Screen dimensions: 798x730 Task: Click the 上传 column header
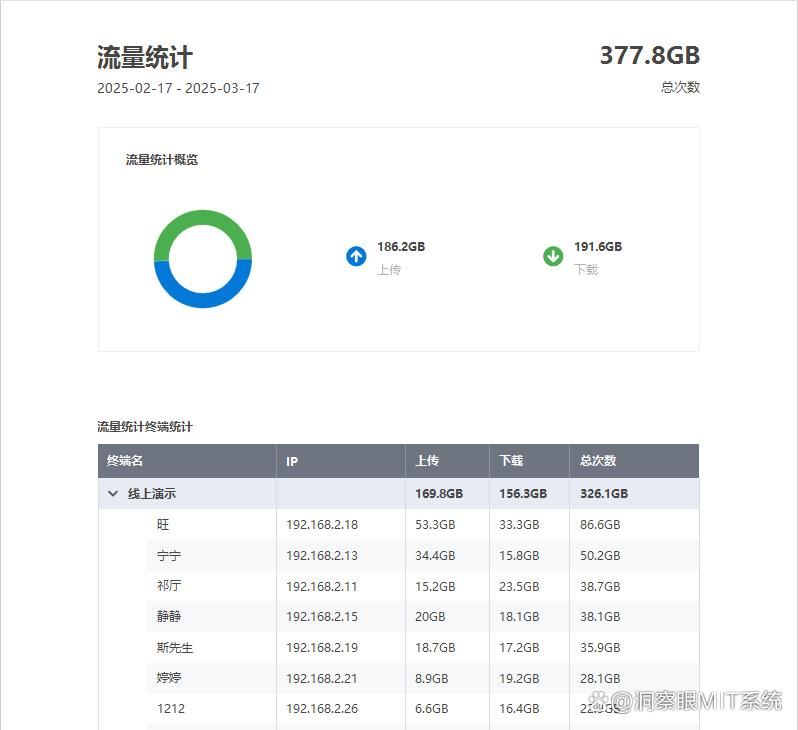pos(447,461)
